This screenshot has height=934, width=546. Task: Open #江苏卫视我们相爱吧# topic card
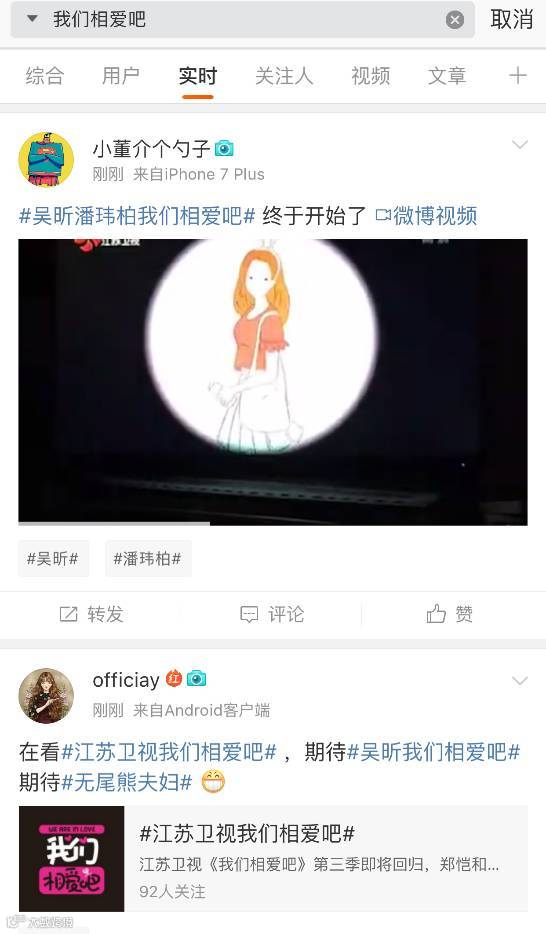tap(273, 858)
